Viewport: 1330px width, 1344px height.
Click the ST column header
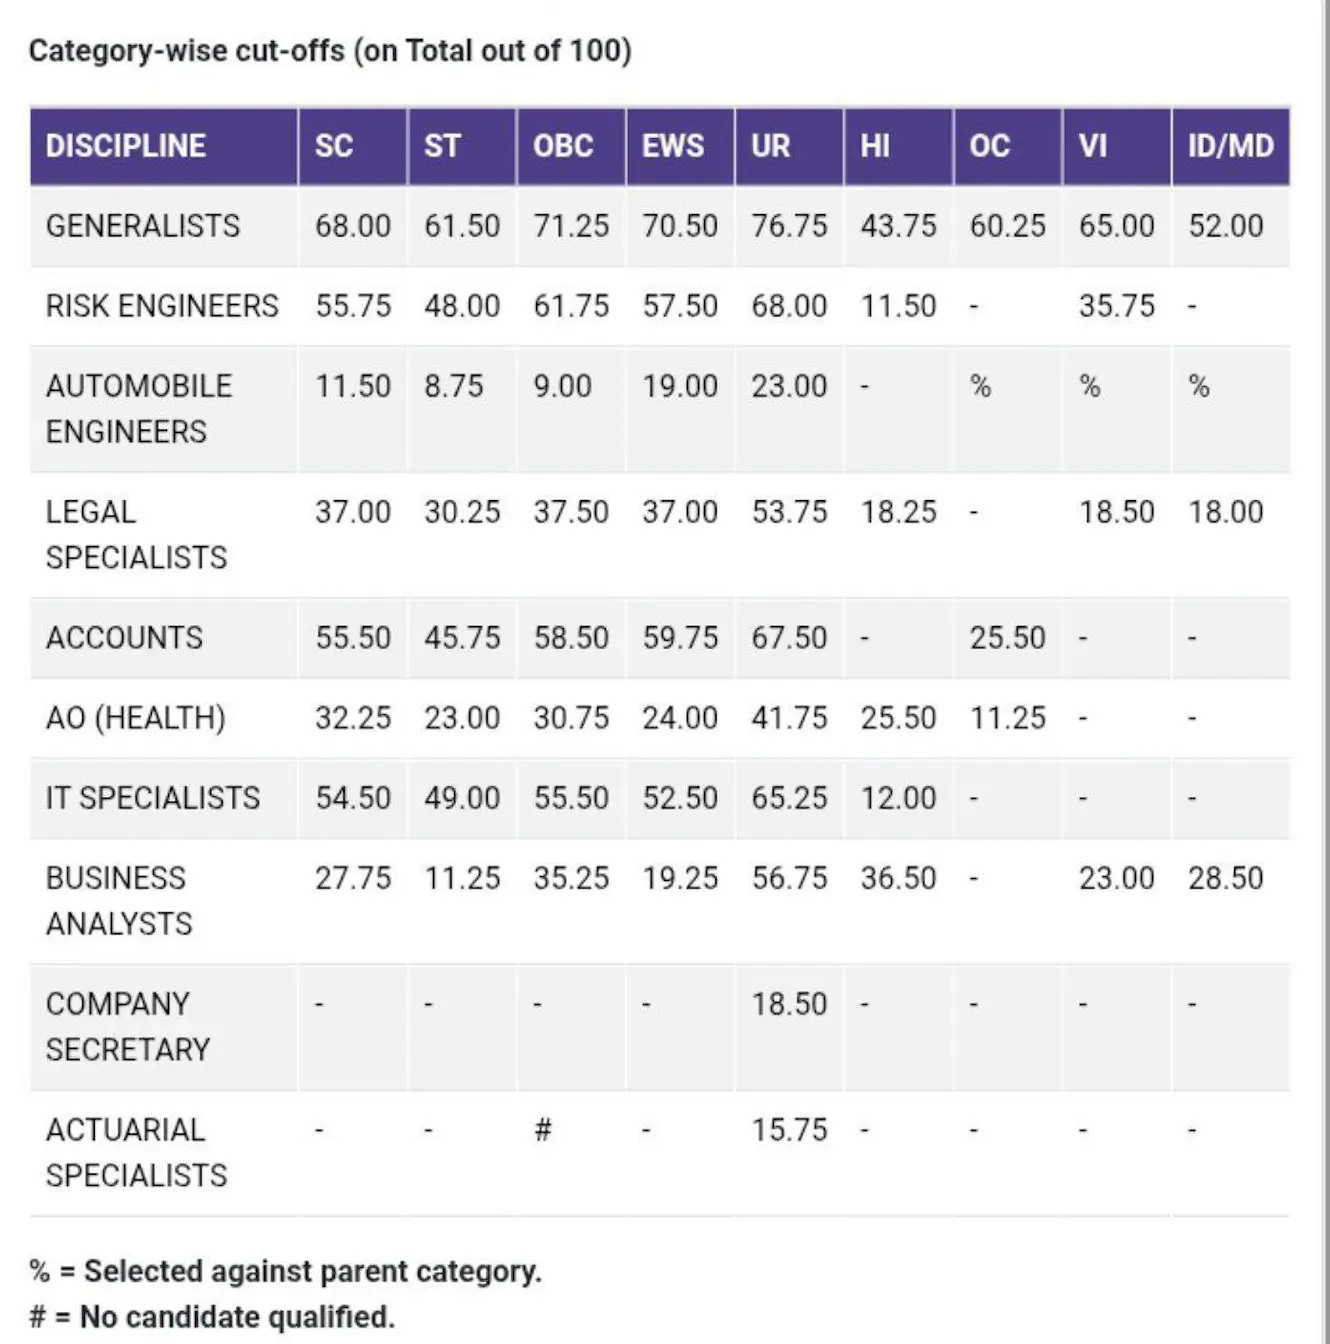[x=442, y=146]
